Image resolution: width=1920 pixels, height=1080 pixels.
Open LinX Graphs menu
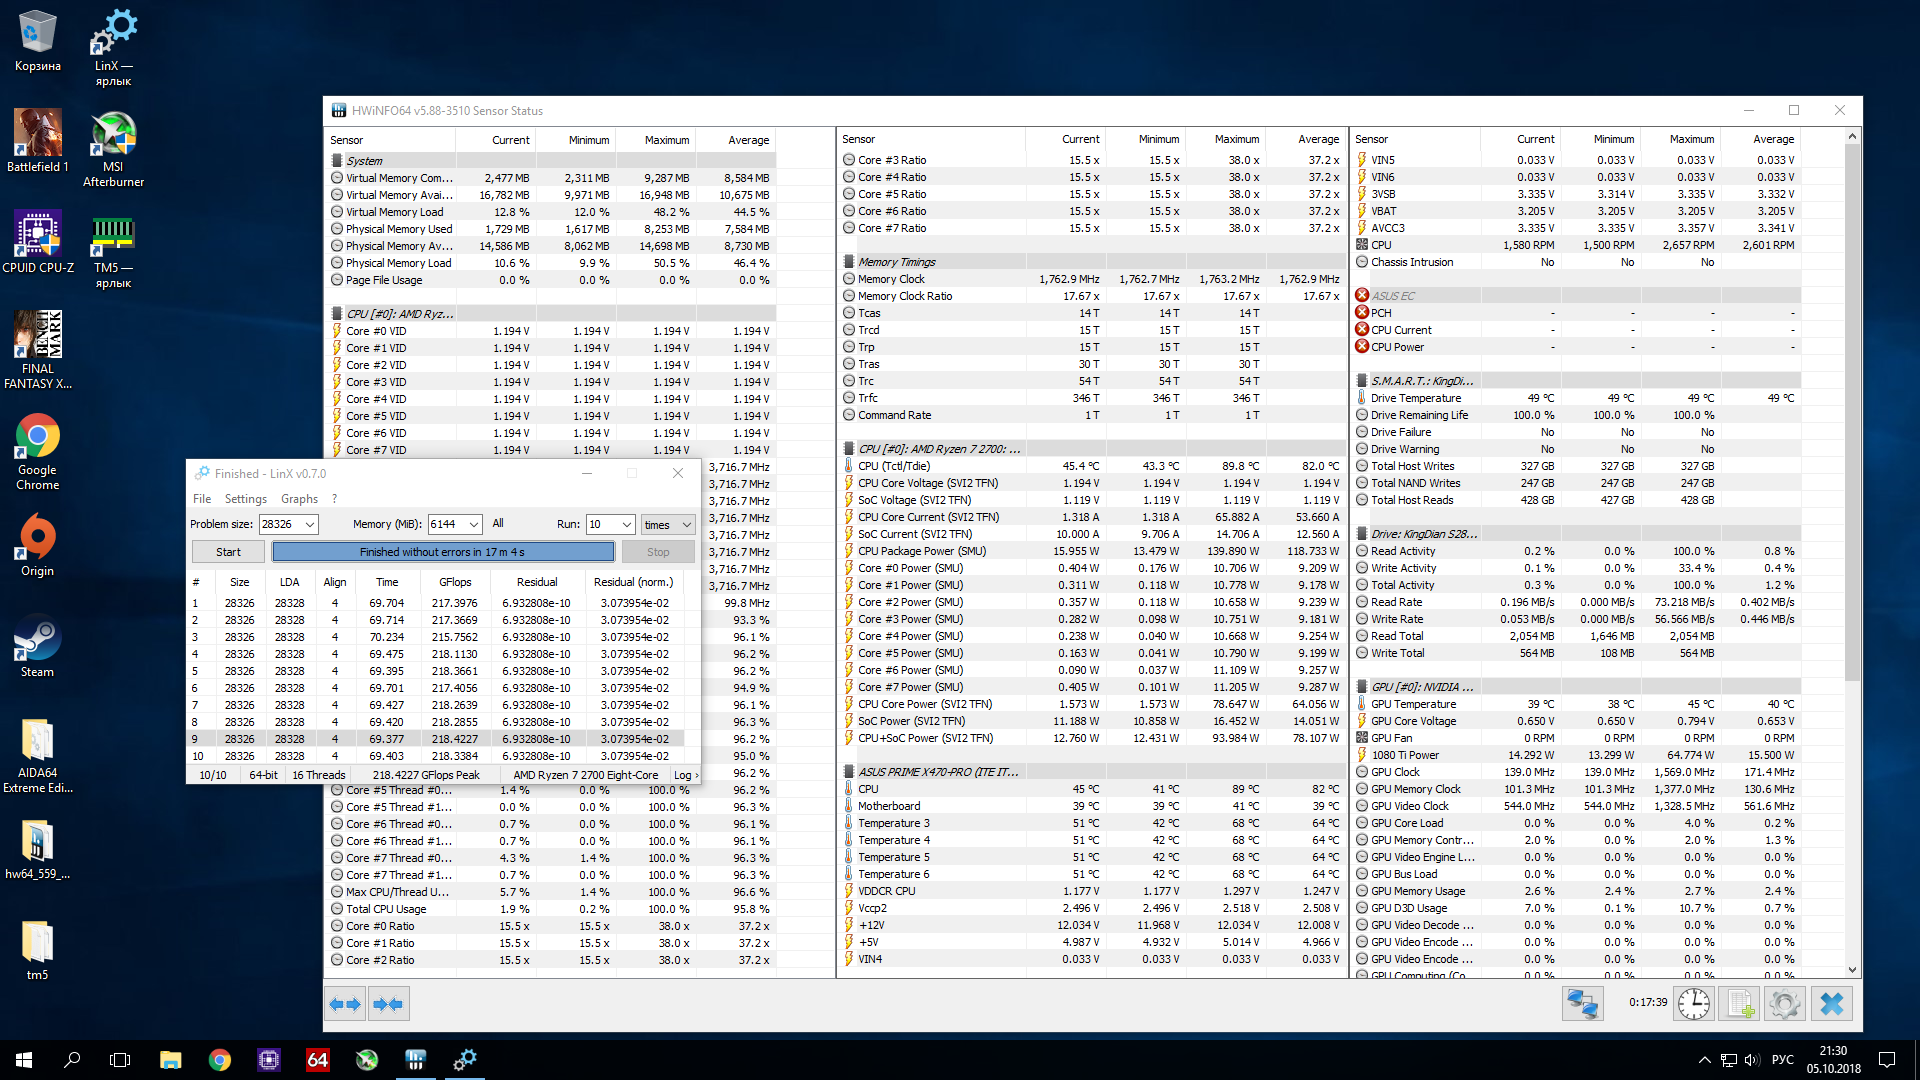[299, 499]
